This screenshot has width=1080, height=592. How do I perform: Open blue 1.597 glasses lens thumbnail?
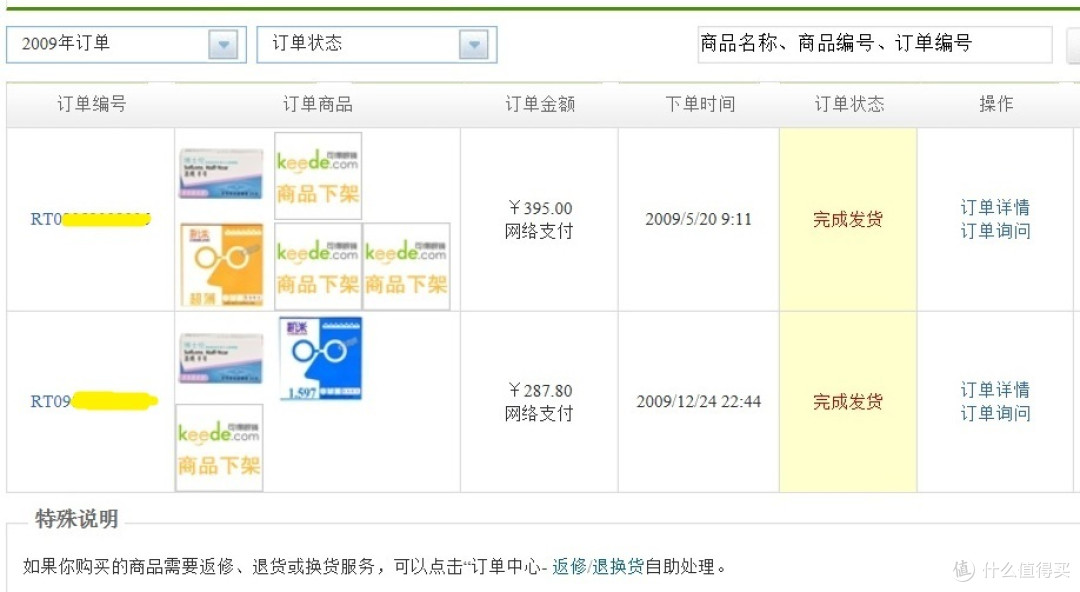pos(320,358)
